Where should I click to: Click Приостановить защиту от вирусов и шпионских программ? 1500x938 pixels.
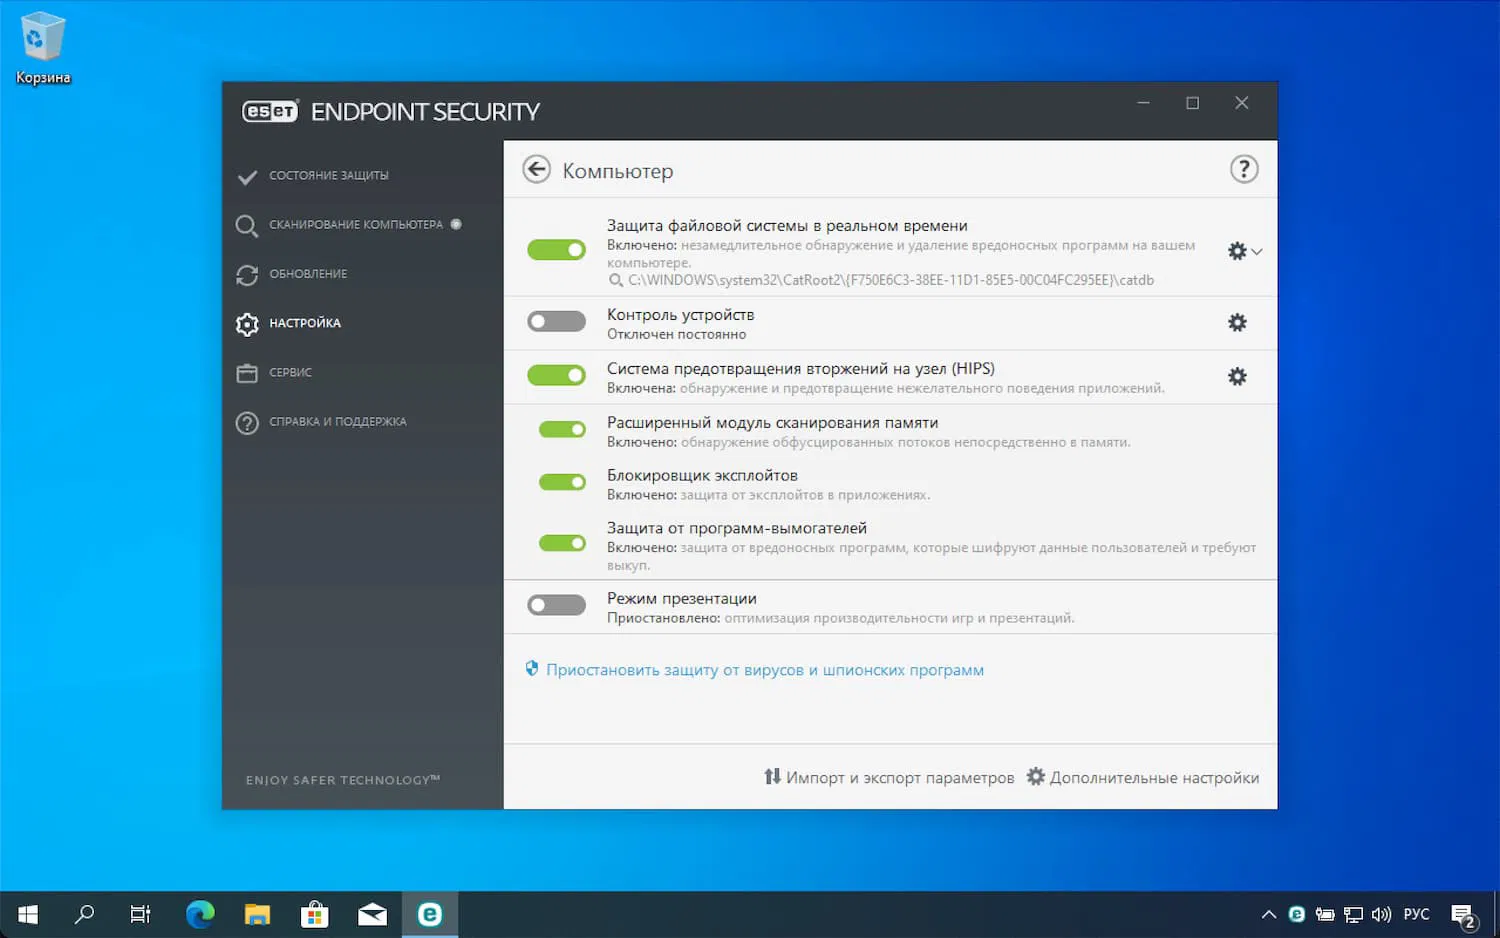point(765,669)
